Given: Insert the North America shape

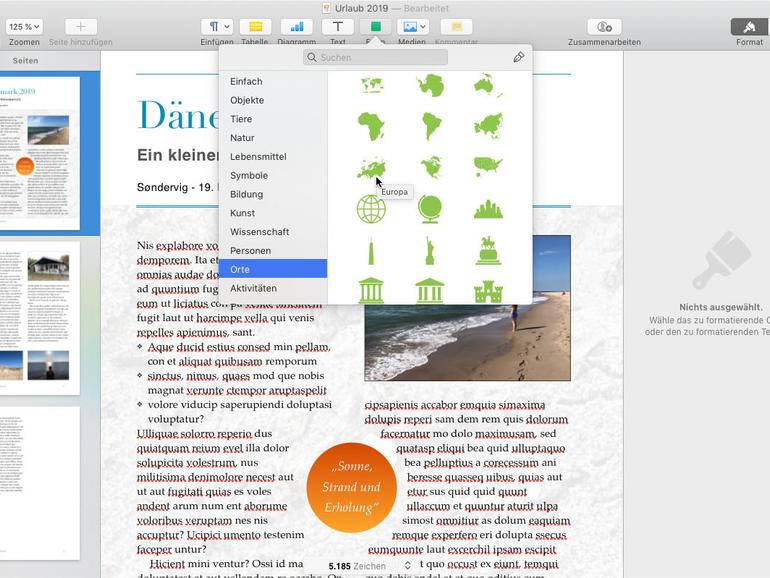Looking at the screenshot, I should point(431,167).
